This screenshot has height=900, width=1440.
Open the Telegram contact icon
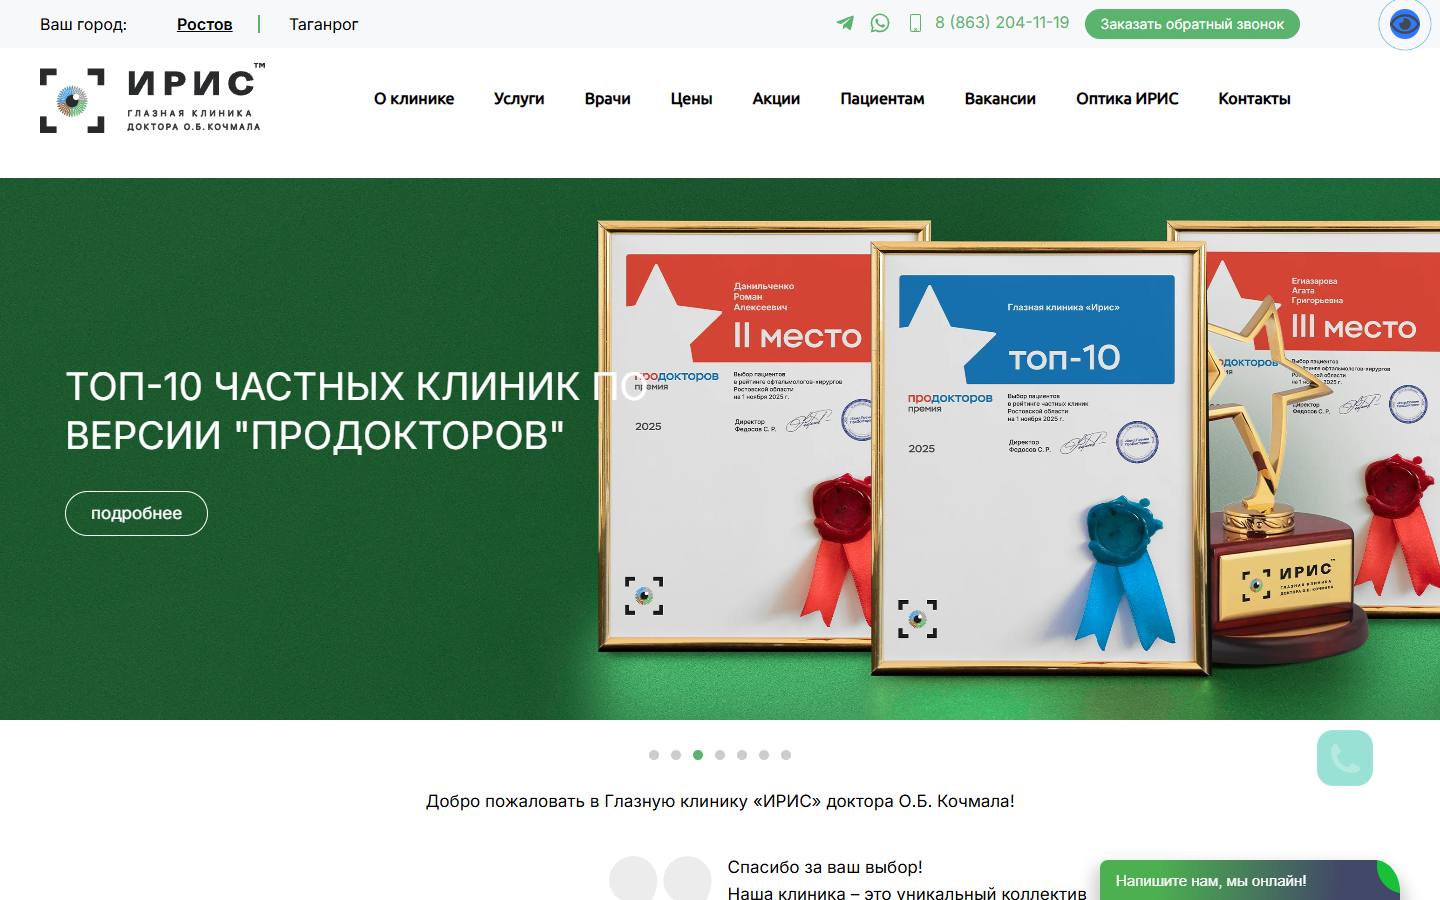point(845,23)
